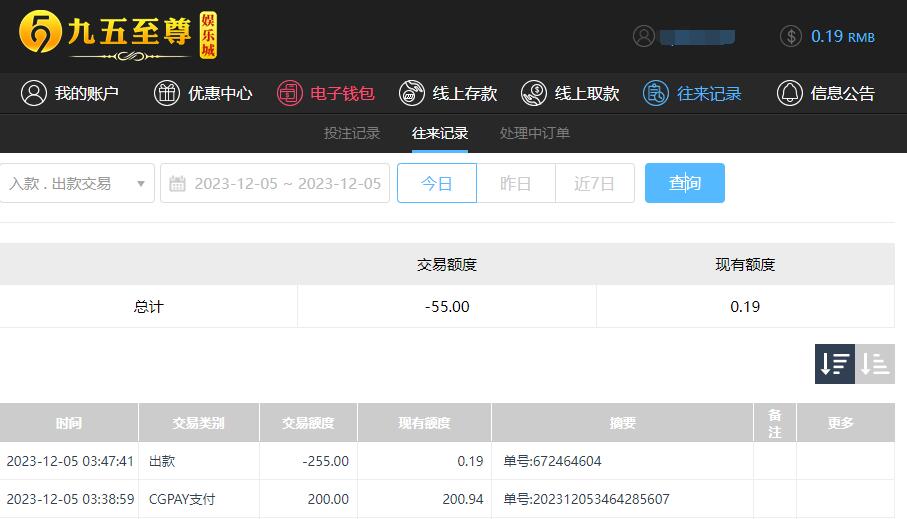The width and height of the screenshot is (907, 519).
Task: Open 我的账户 account icon
Action: [34, 93]
